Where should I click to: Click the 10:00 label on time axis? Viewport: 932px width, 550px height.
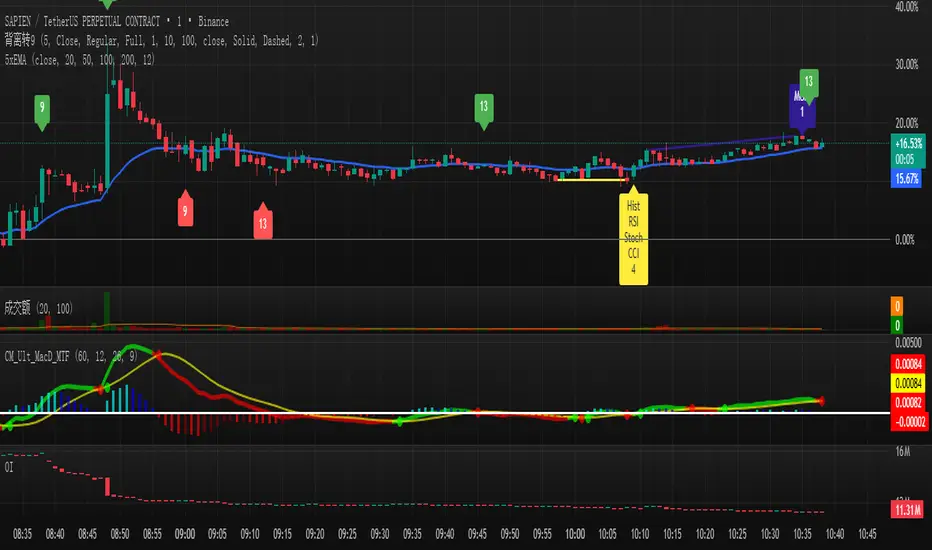(x=576, y=530)
